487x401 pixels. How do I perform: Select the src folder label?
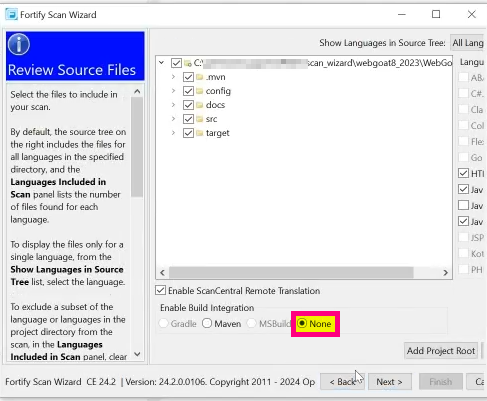point(211,119)
